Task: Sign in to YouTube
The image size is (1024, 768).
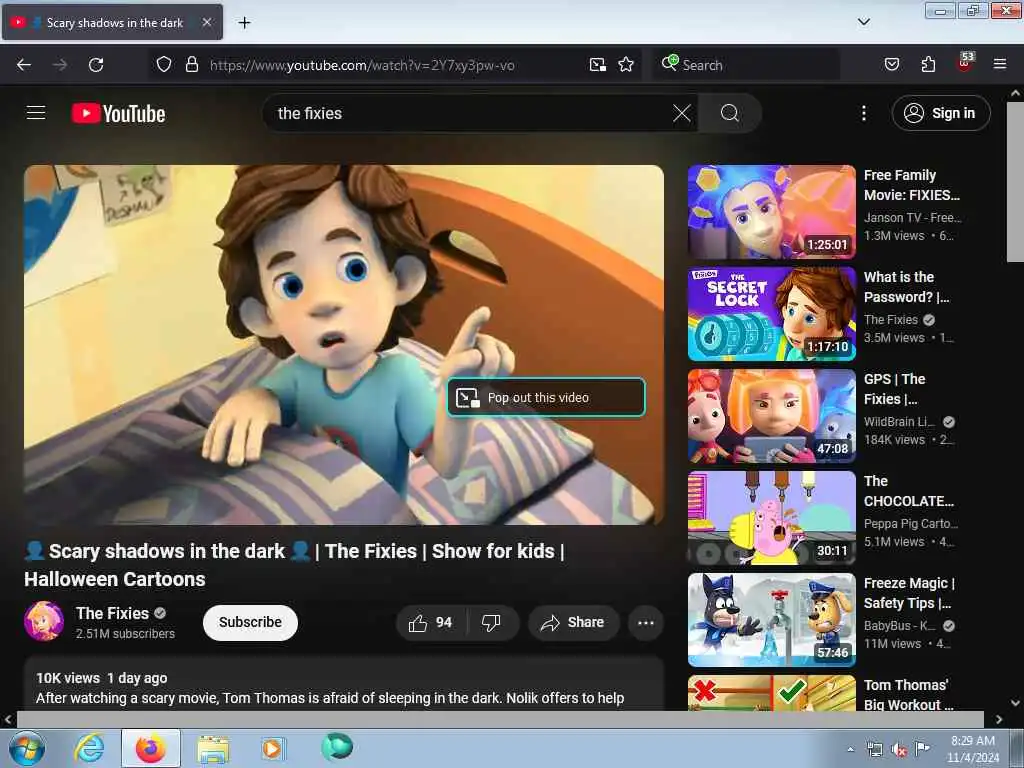Action: pos(940,113)
